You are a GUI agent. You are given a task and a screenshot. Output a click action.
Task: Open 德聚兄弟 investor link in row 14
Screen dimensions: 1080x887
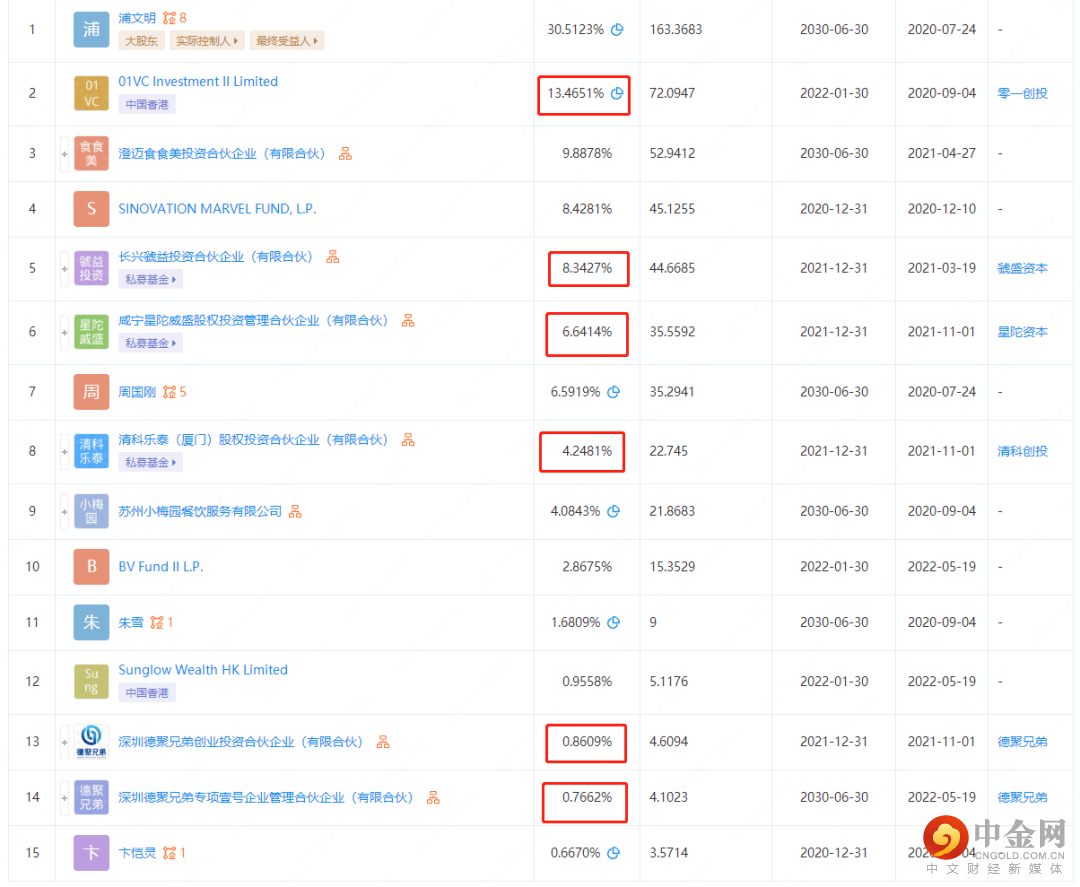point(1022,797)
